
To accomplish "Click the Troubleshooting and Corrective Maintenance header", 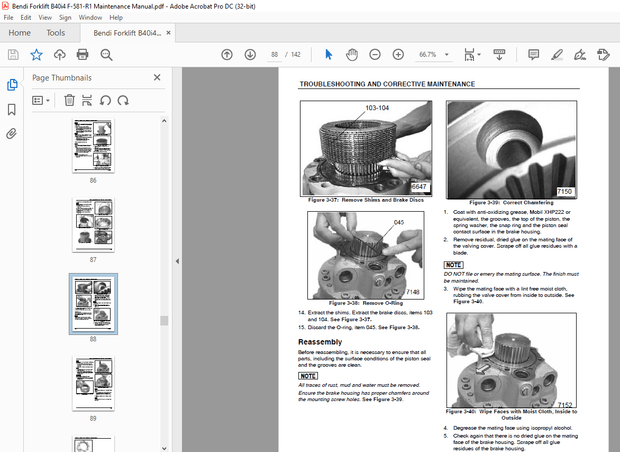I will (387, 84).
